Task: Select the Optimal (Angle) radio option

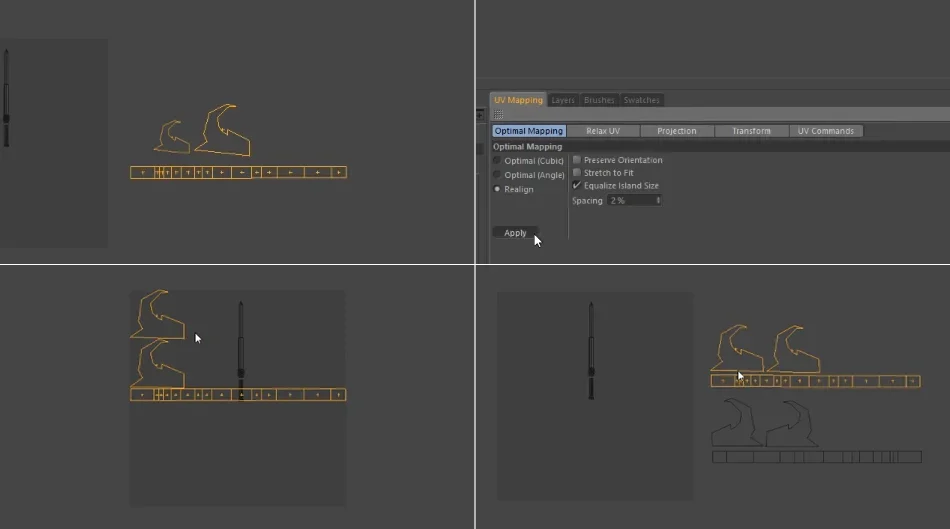Action: click(x=497, y=175)
